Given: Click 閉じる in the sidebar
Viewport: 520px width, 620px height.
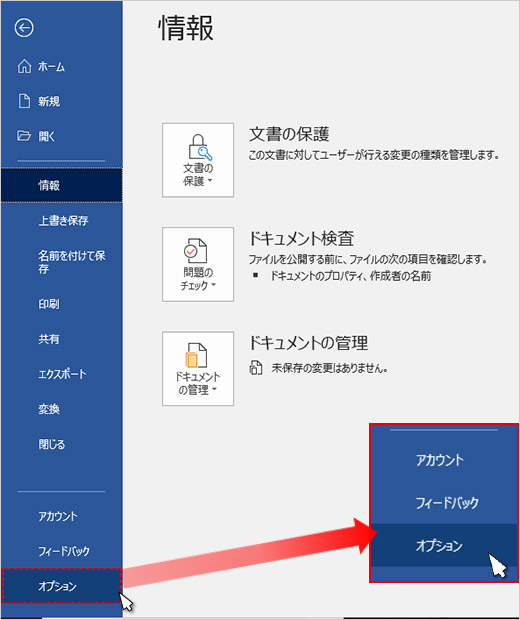Looking at the screenshot, I should (61, 444).
